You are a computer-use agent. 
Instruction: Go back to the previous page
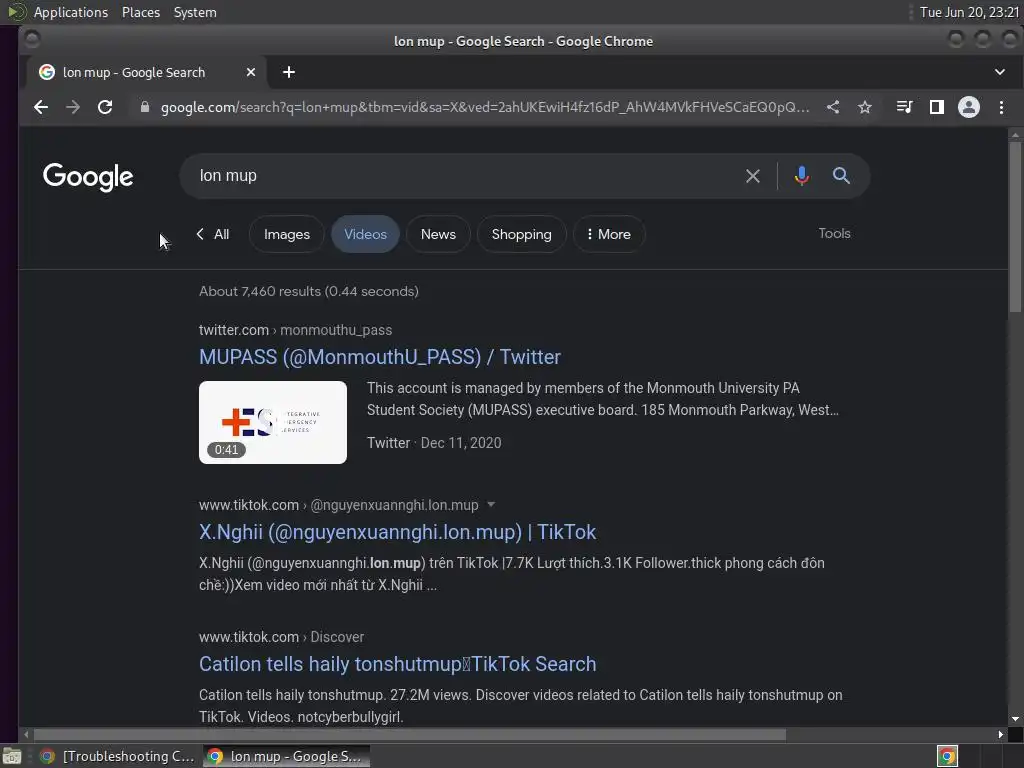[40, 107]
